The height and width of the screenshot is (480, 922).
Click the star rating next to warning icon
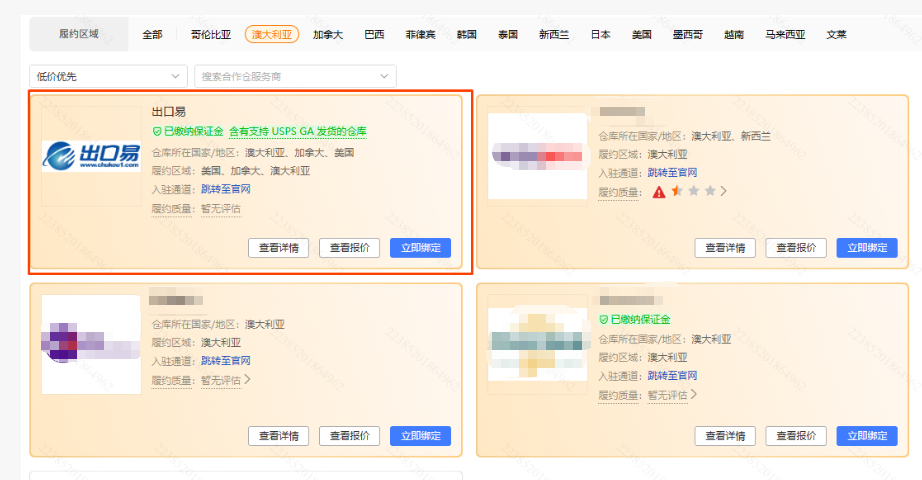(694, 191)
